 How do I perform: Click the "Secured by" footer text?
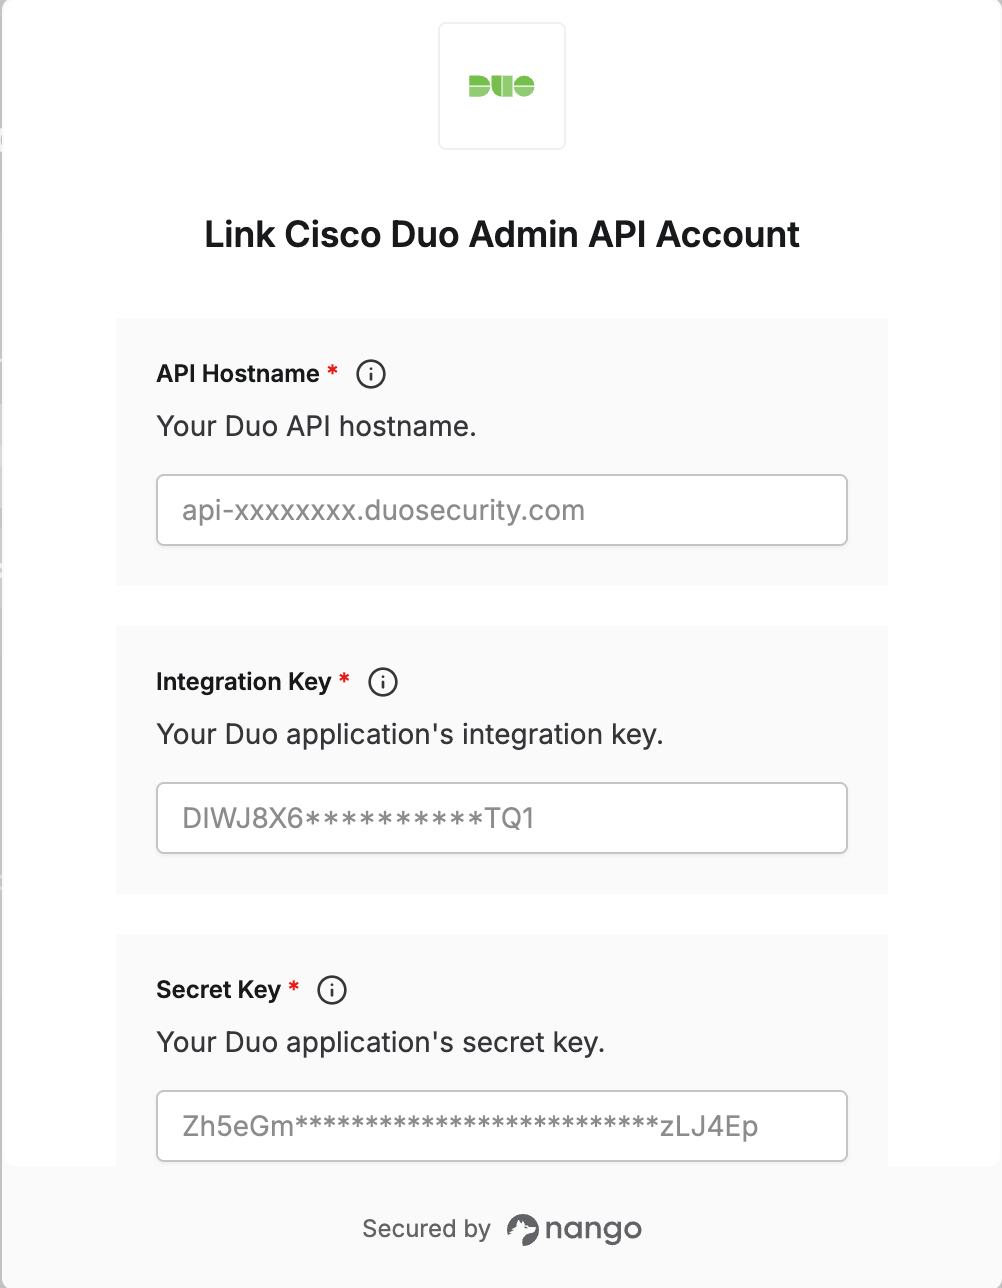coord(427,1229)
